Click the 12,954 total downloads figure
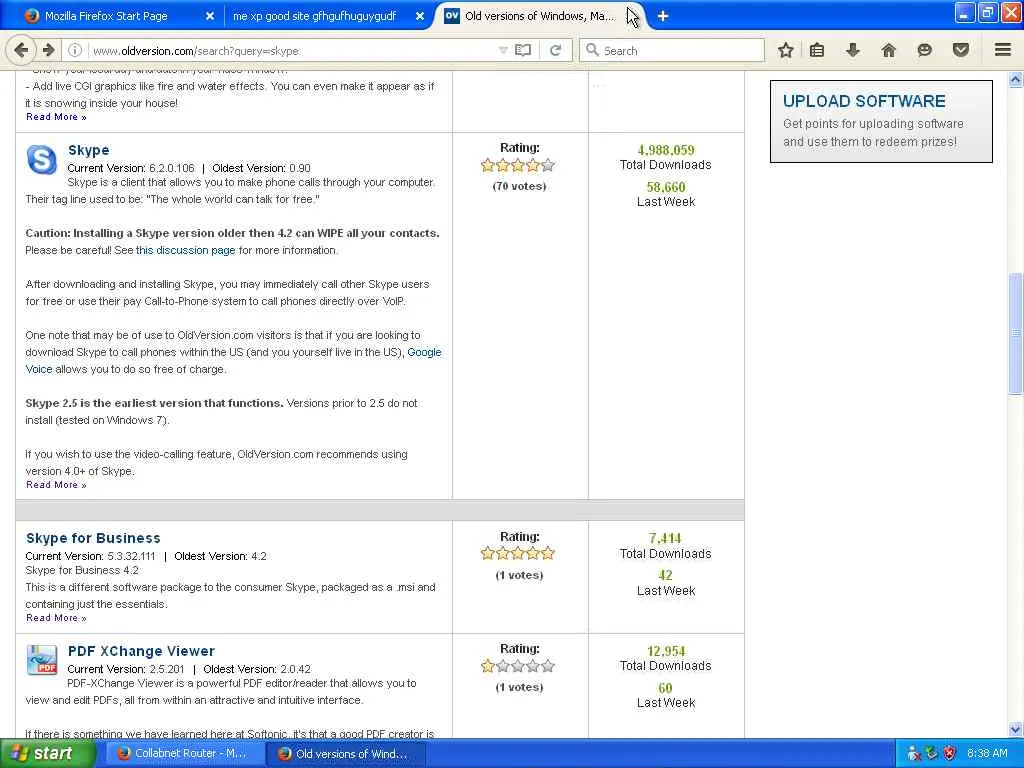 pos(665,651)
